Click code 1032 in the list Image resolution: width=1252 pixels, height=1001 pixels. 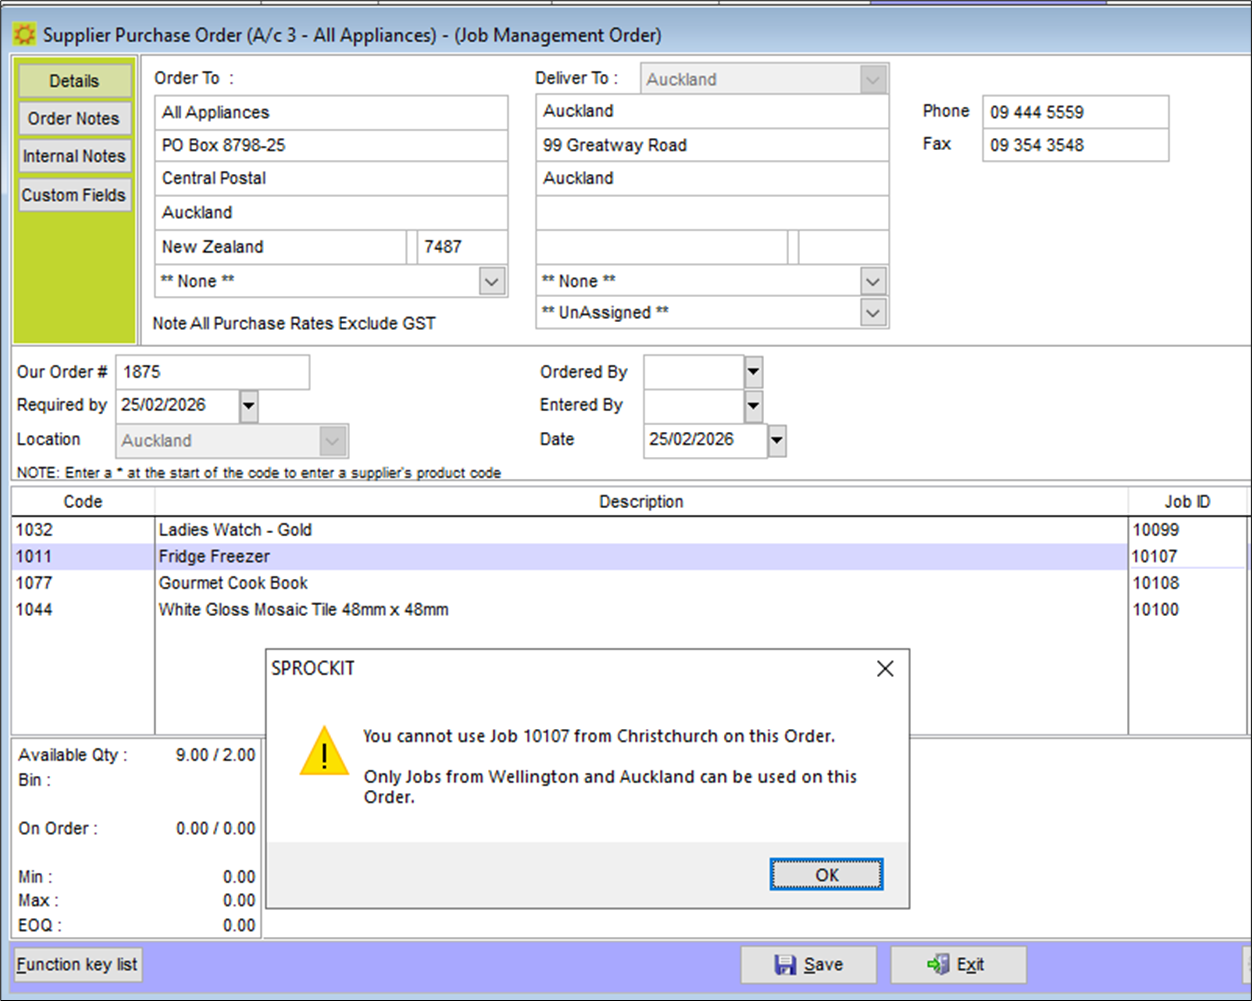pyautogui.click(x=34, y=530)
